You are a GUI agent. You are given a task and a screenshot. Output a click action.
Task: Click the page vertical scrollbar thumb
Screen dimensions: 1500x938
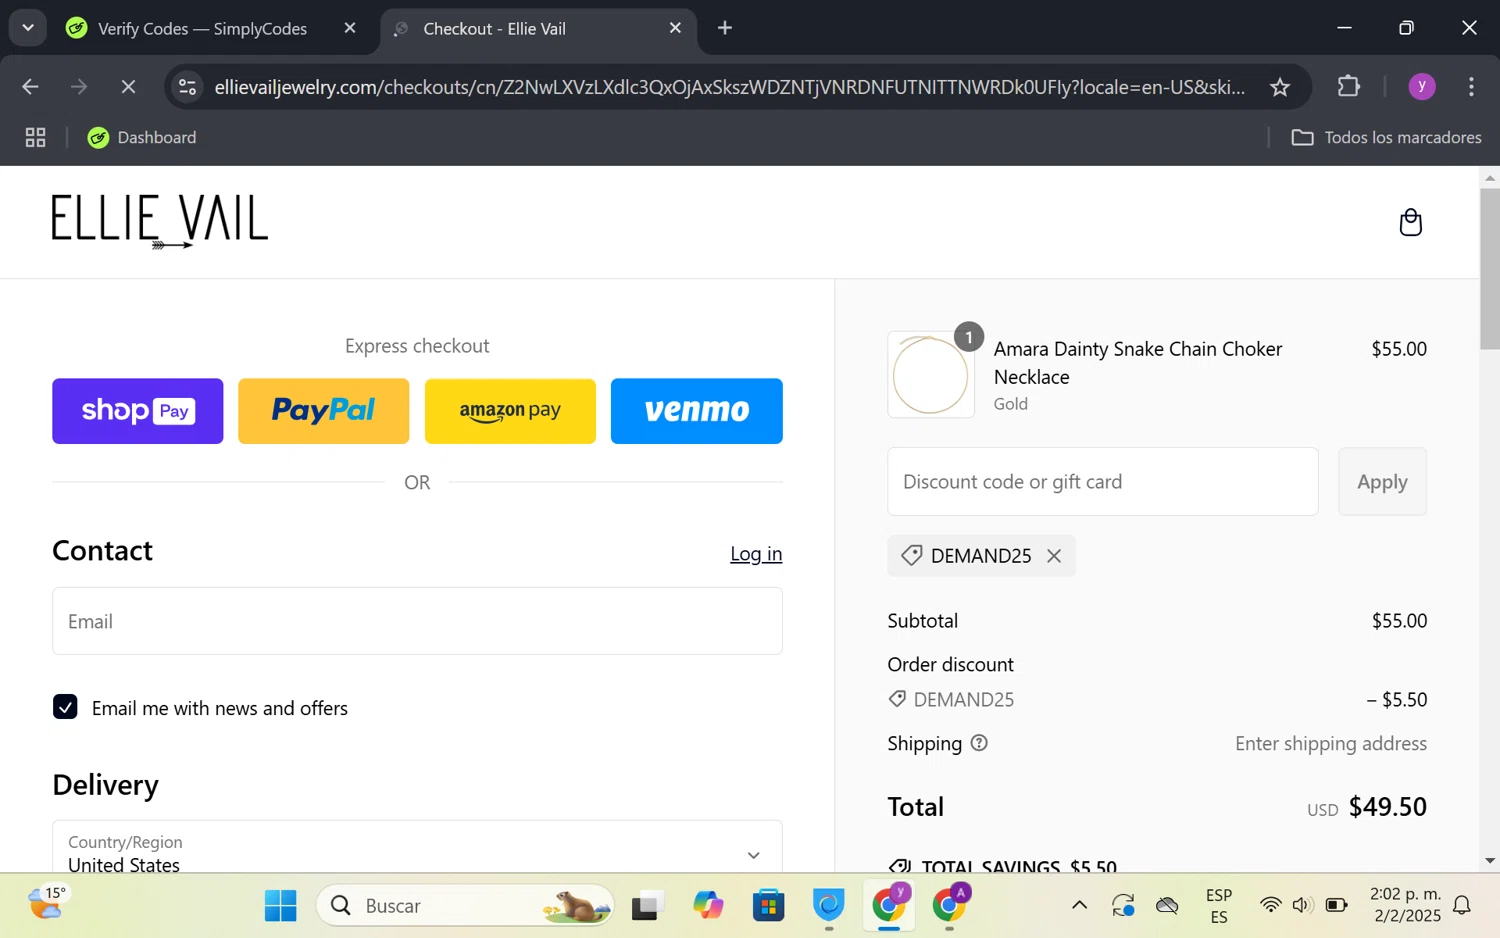click(1490, 268)
